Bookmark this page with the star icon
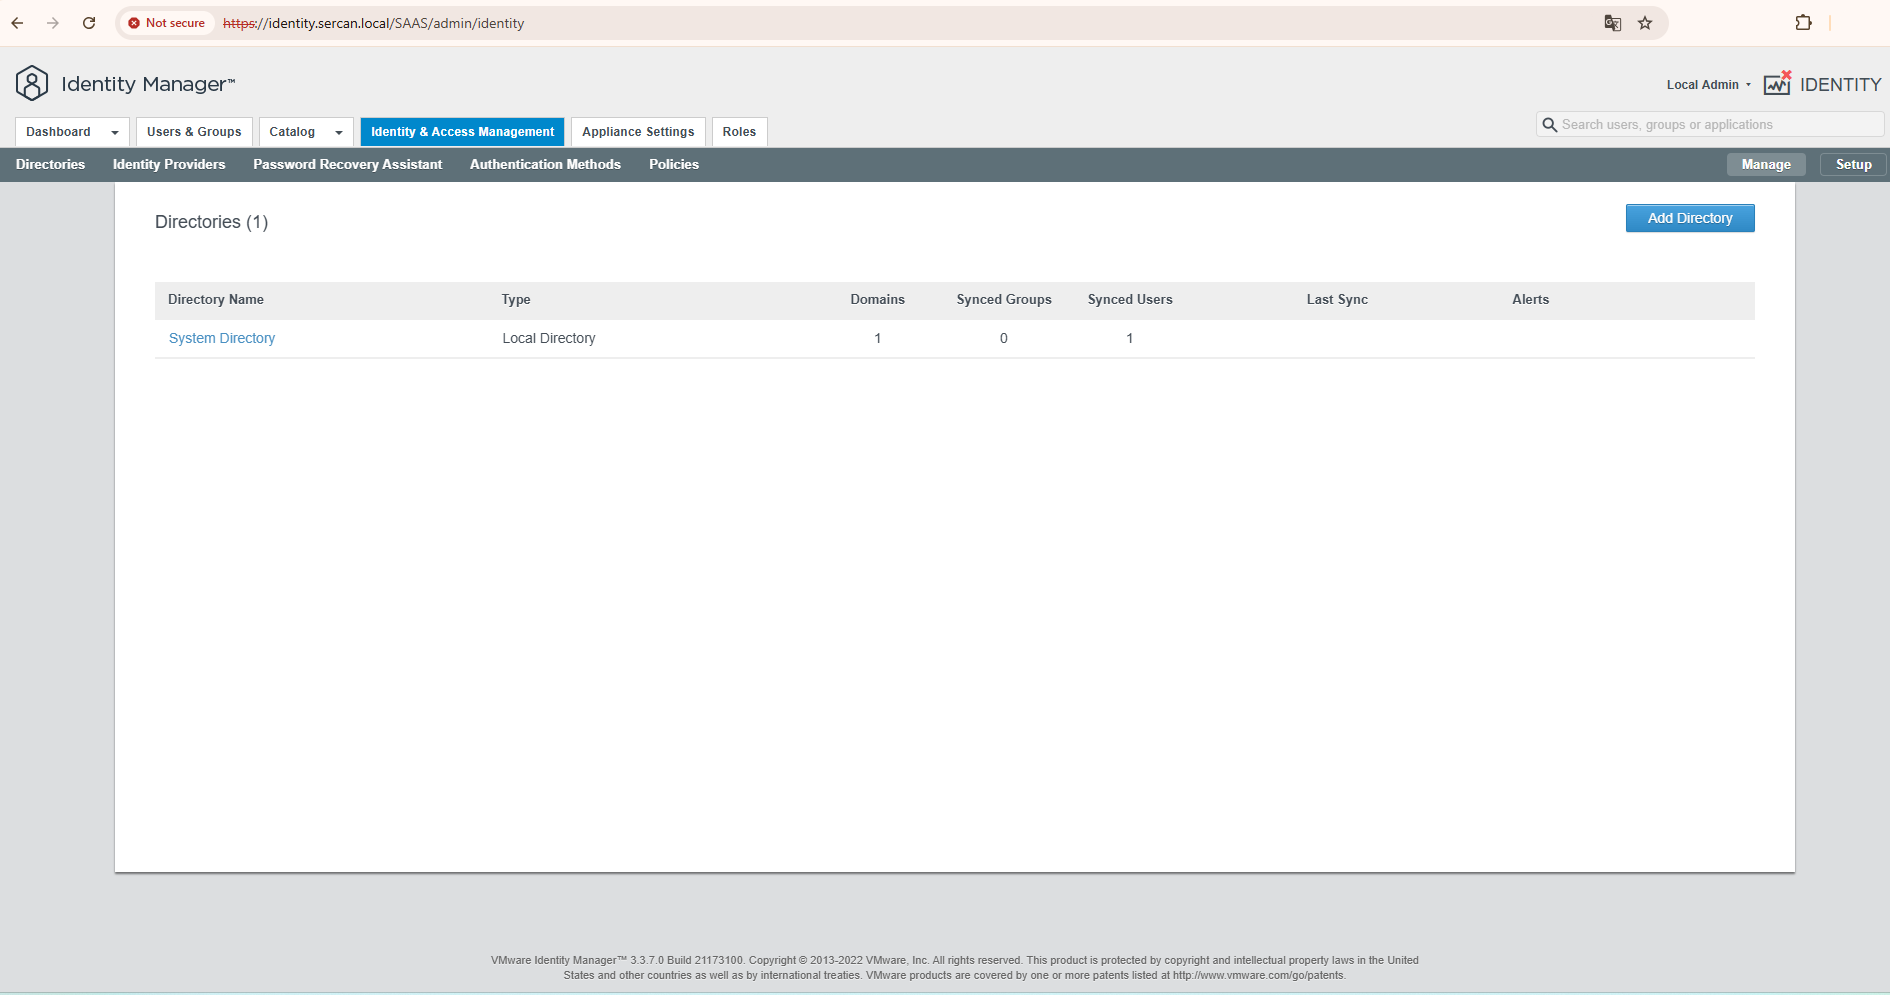Image resolution: width=1890 pixels, height=995 pixels. pyautogui.click(x=1645, y=23)
